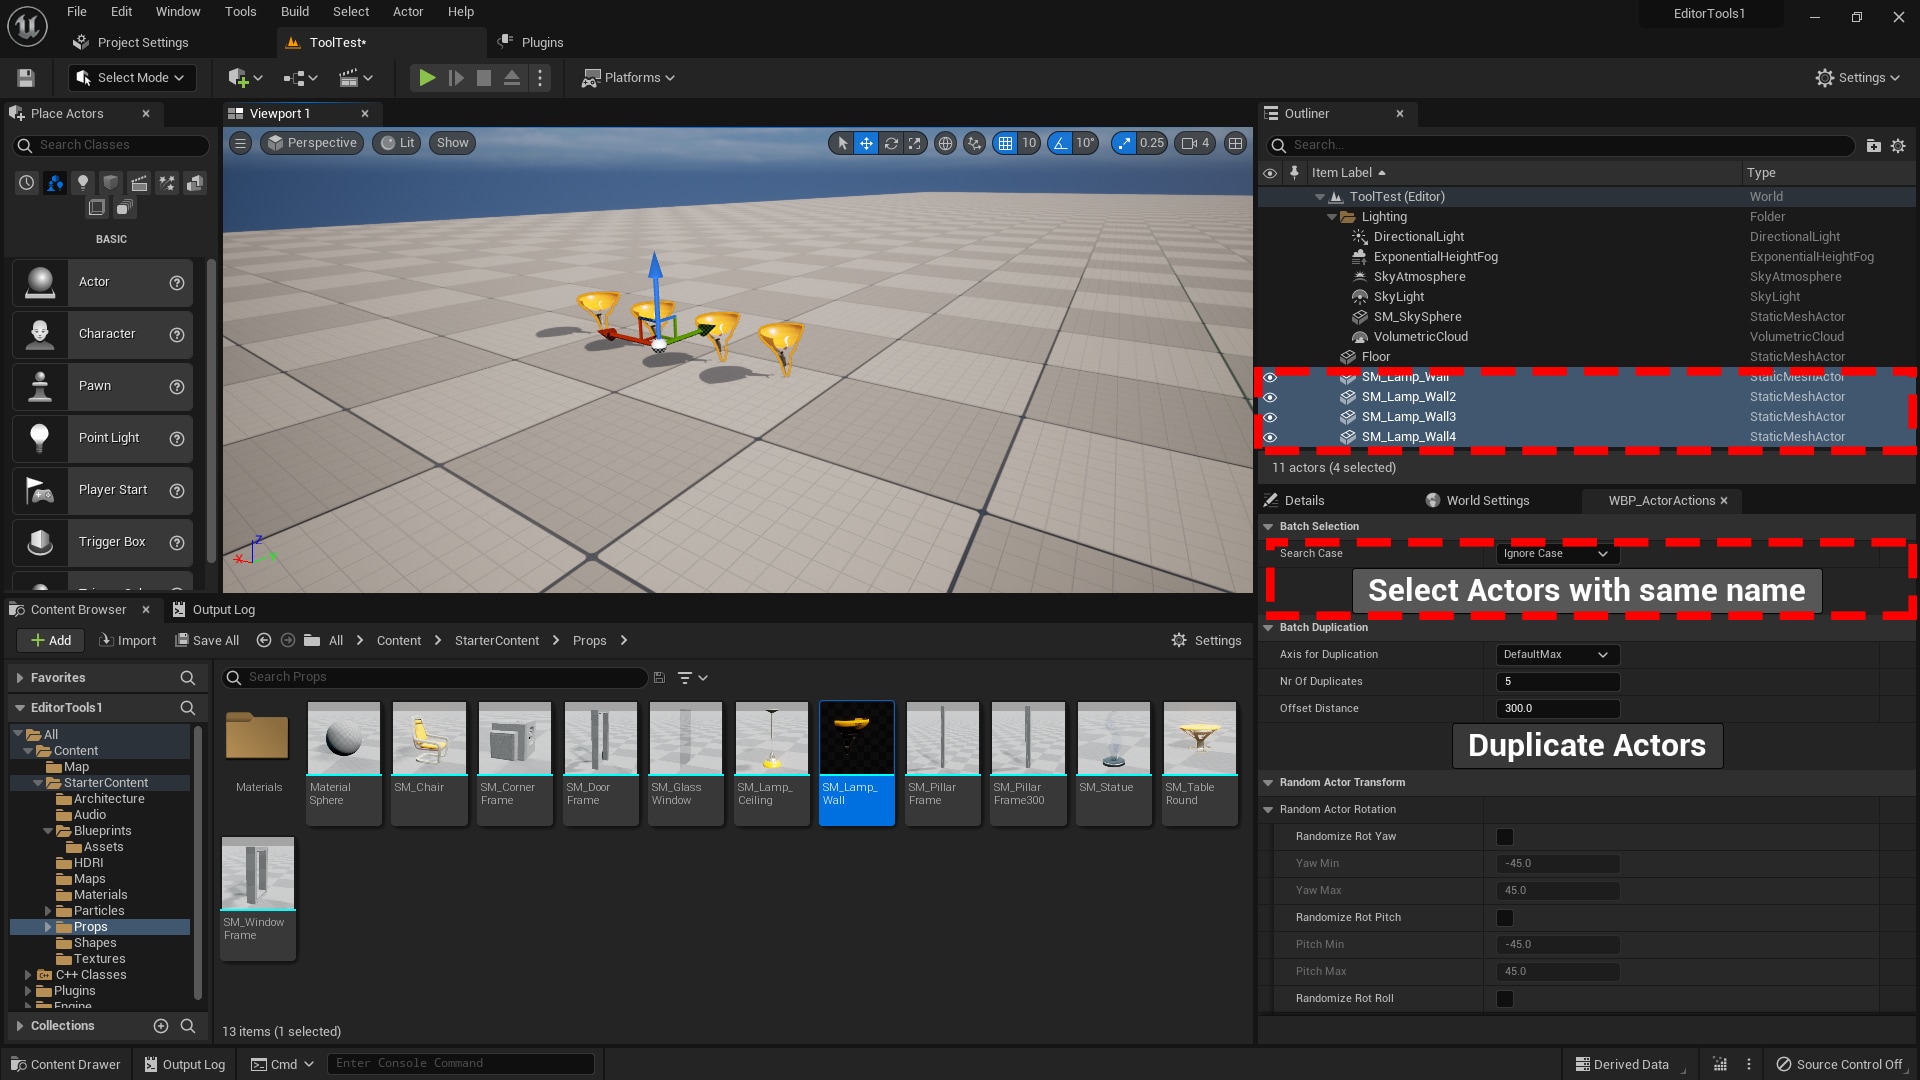
Task: Collapse the Lighting folder in Outliner
Action: coord(1331,217)
